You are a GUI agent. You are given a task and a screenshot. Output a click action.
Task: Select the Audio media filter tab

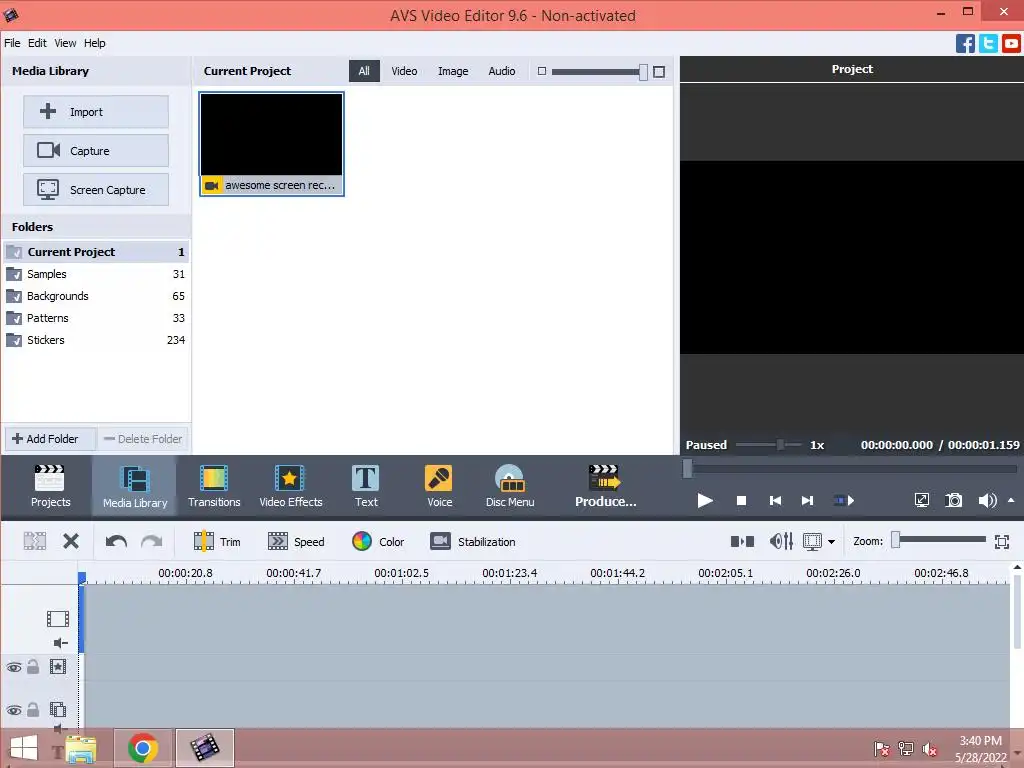502,71
